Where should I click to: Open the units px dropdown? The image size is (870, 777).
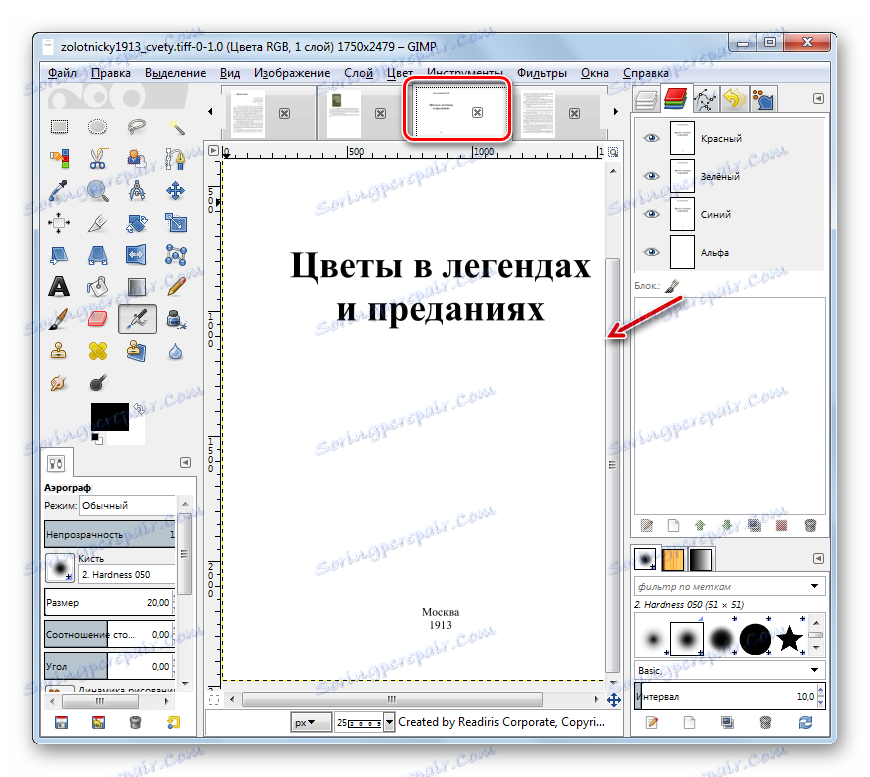[311, 722]
